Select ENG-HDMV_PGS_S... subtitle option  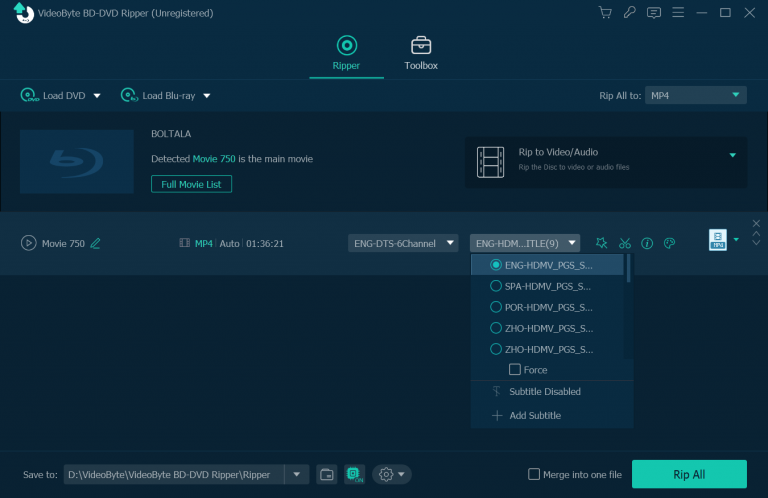[x=547, y=265]
